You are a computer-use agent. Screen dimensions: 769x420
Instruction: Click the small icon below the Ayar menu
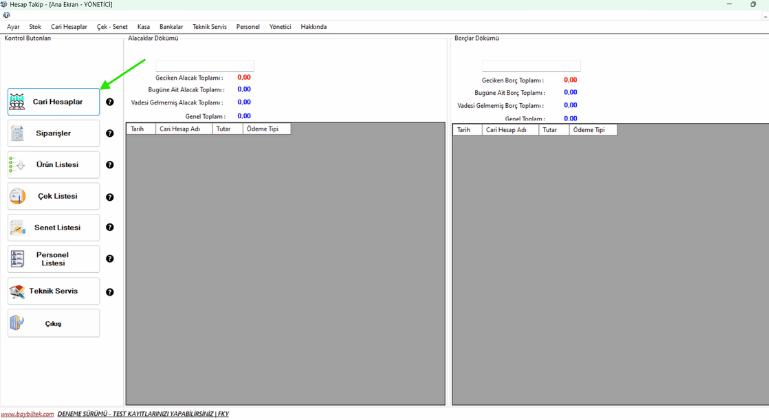(7, 15)
